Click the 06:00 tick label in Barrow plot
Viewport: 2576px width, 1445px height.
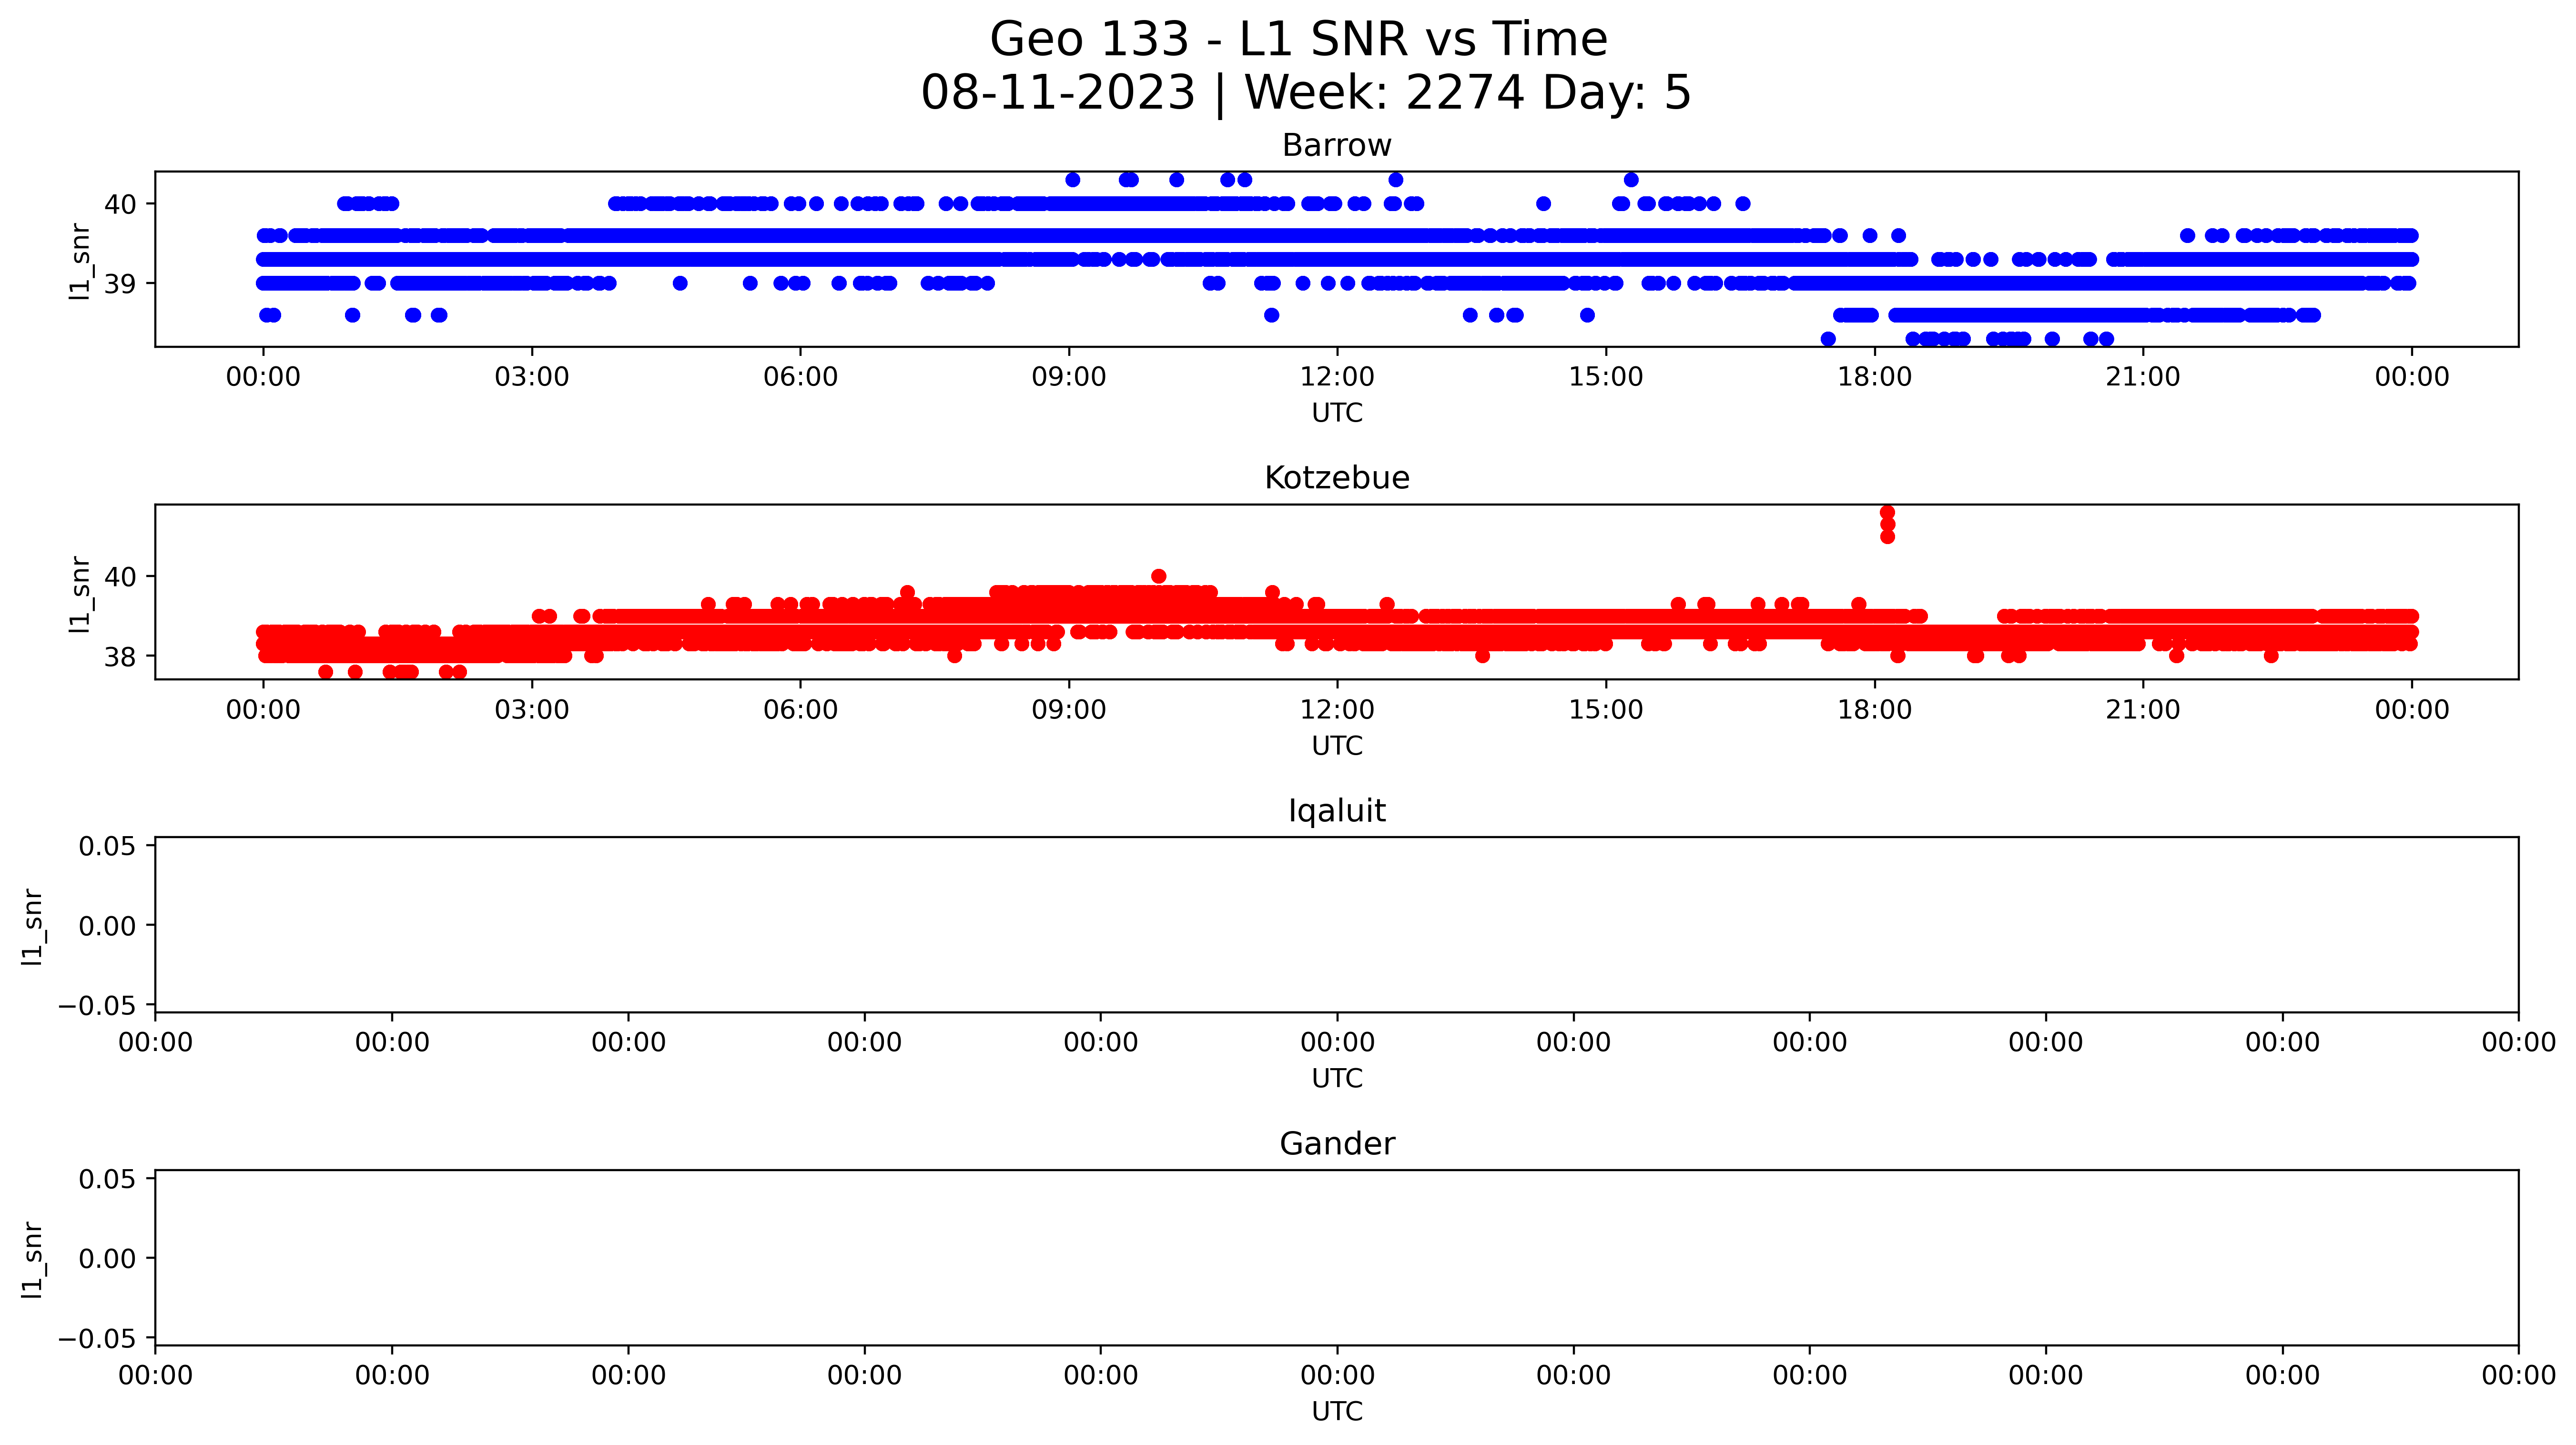tap(800, 377)
